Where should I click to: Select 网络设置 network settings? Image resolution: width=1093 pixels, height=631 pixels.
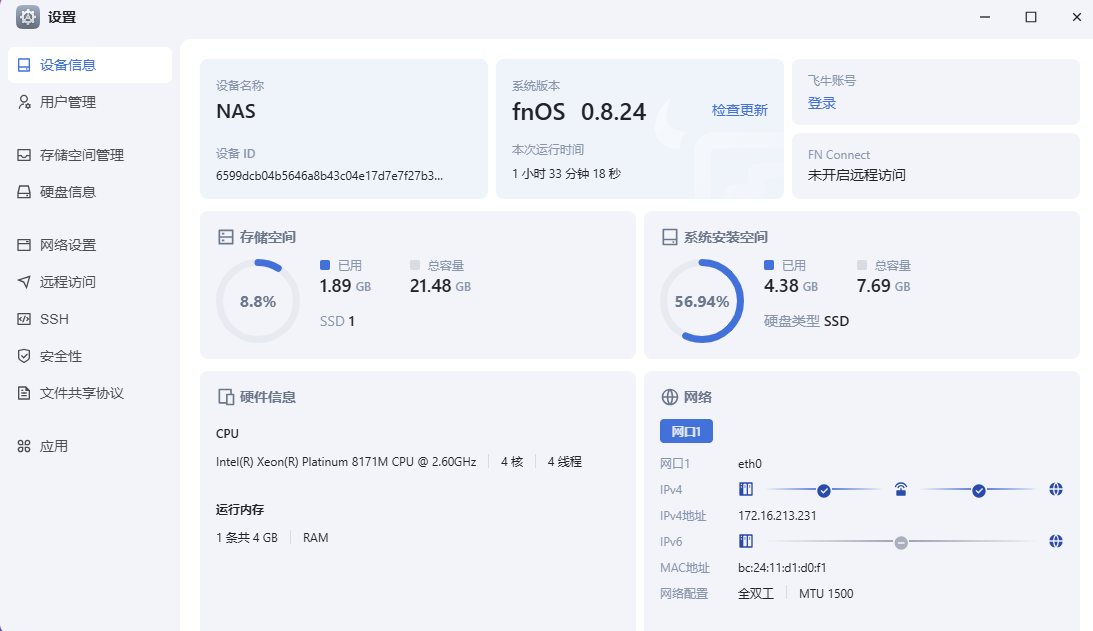pyautogui.click(x=68, y=245)
